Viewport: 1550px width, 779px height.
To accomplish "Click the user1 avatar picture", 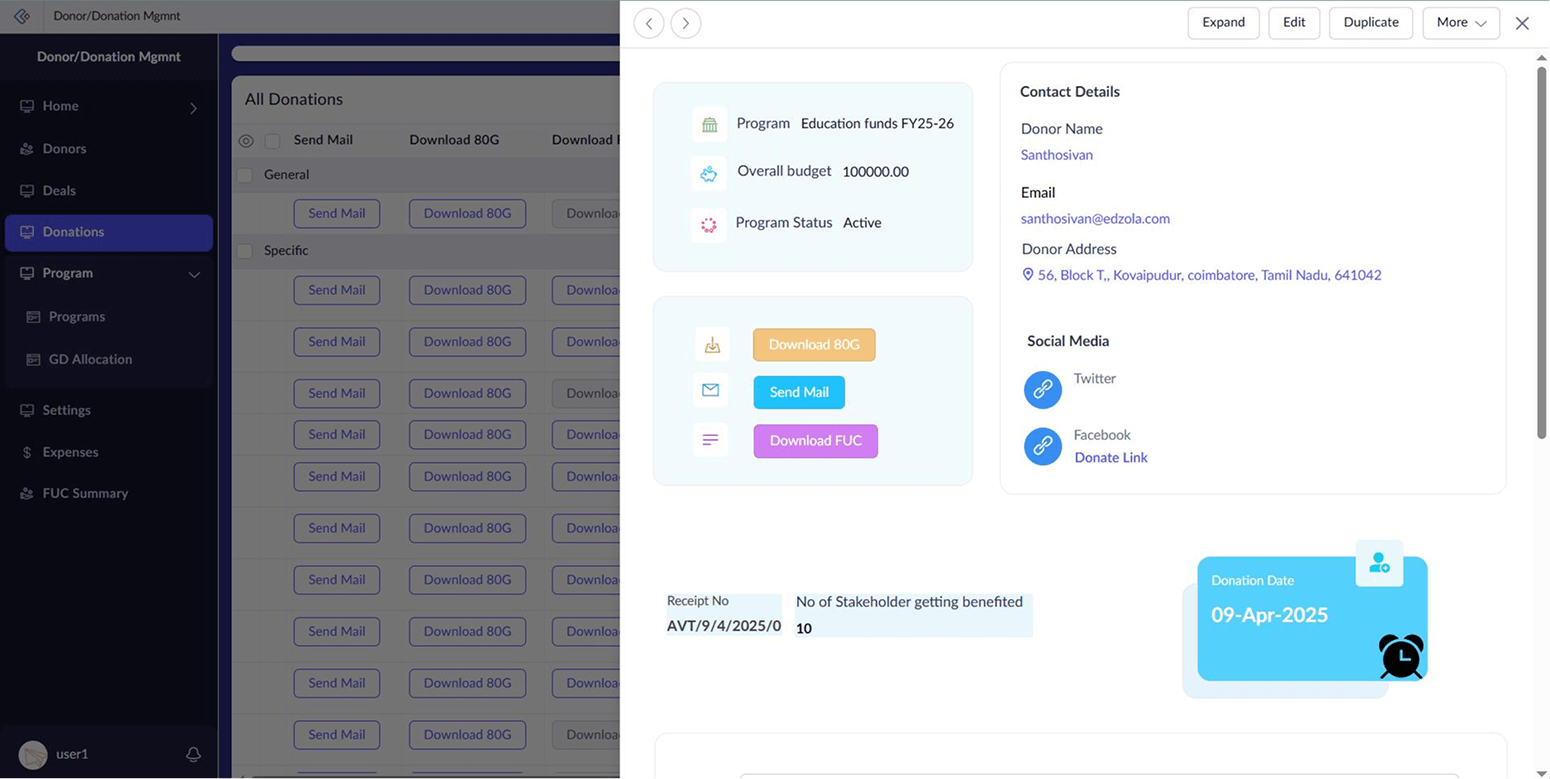I will (33, 755).
